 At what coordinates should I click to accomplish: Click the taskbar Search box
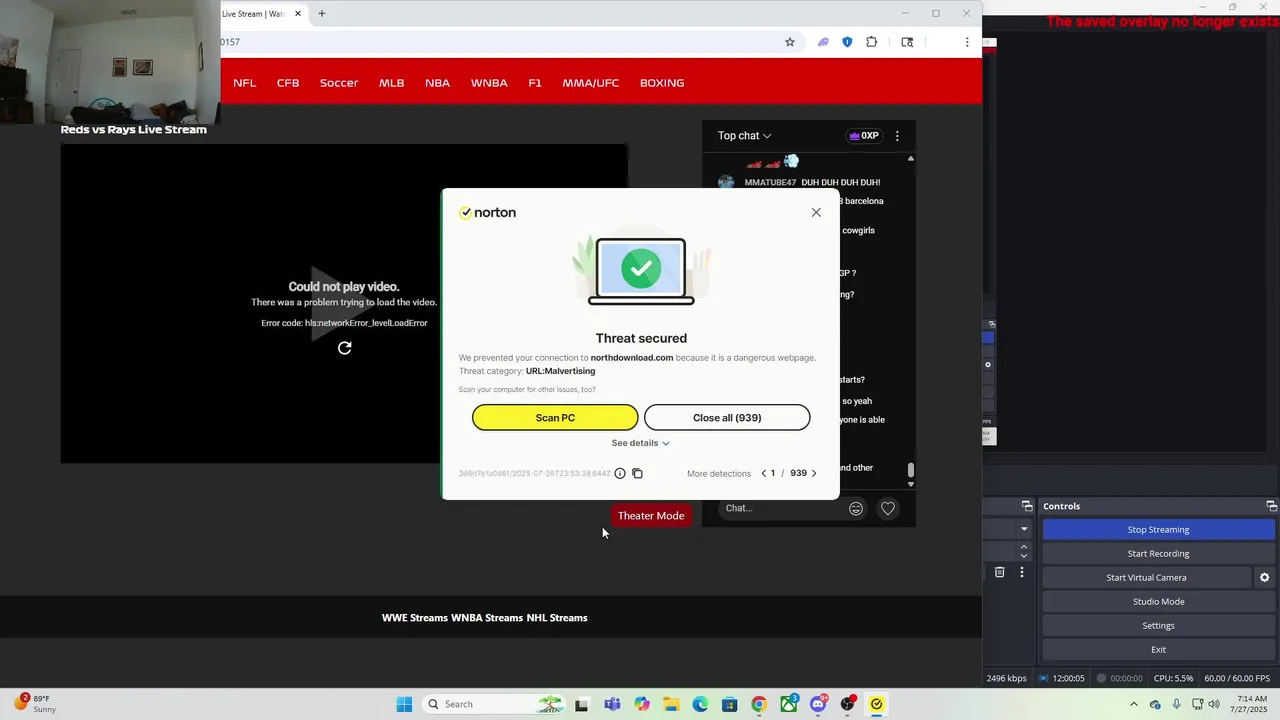point(495,704)
